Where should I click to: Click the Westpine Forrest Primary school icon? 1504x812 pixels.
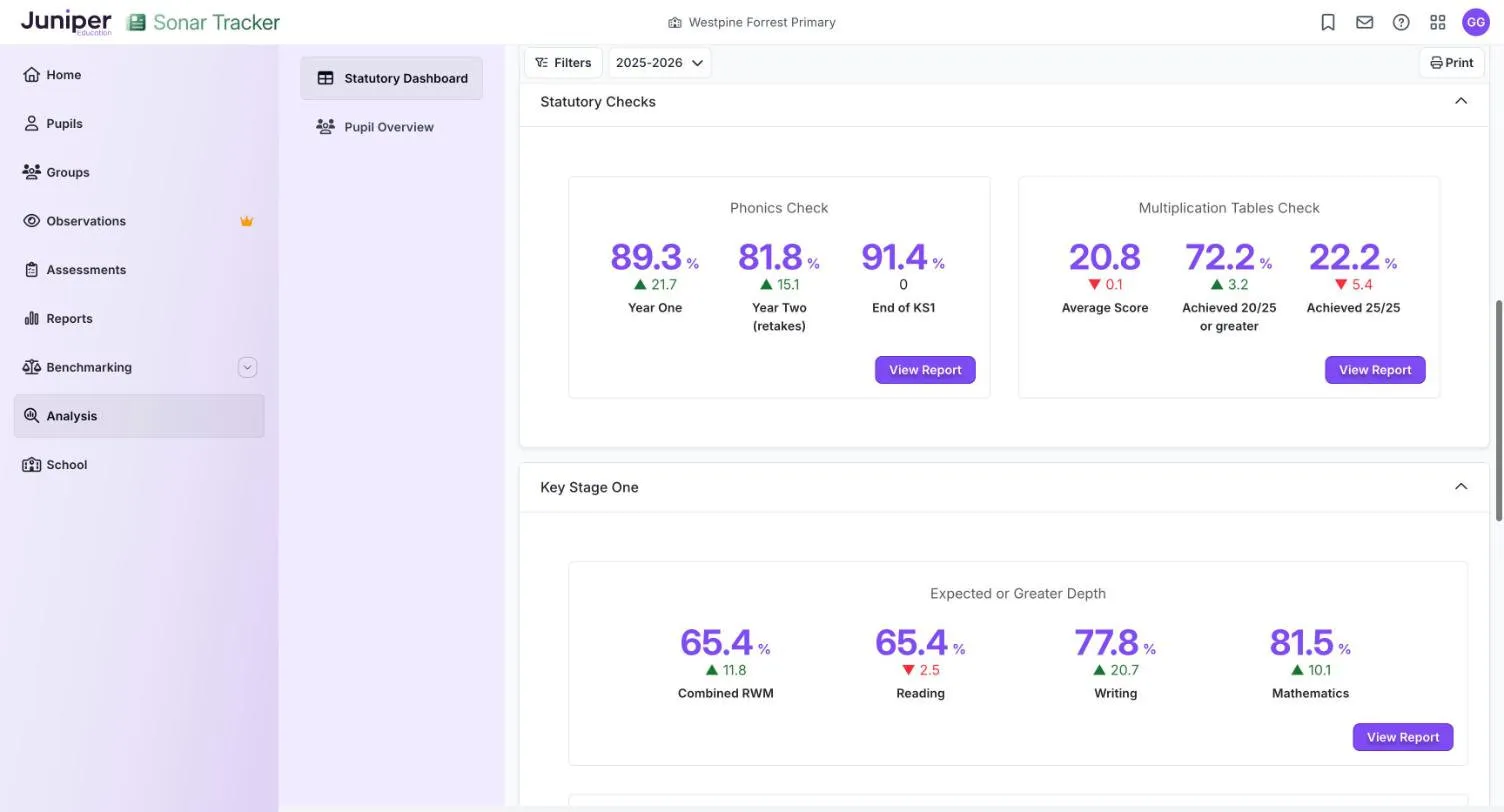[675, 22]
